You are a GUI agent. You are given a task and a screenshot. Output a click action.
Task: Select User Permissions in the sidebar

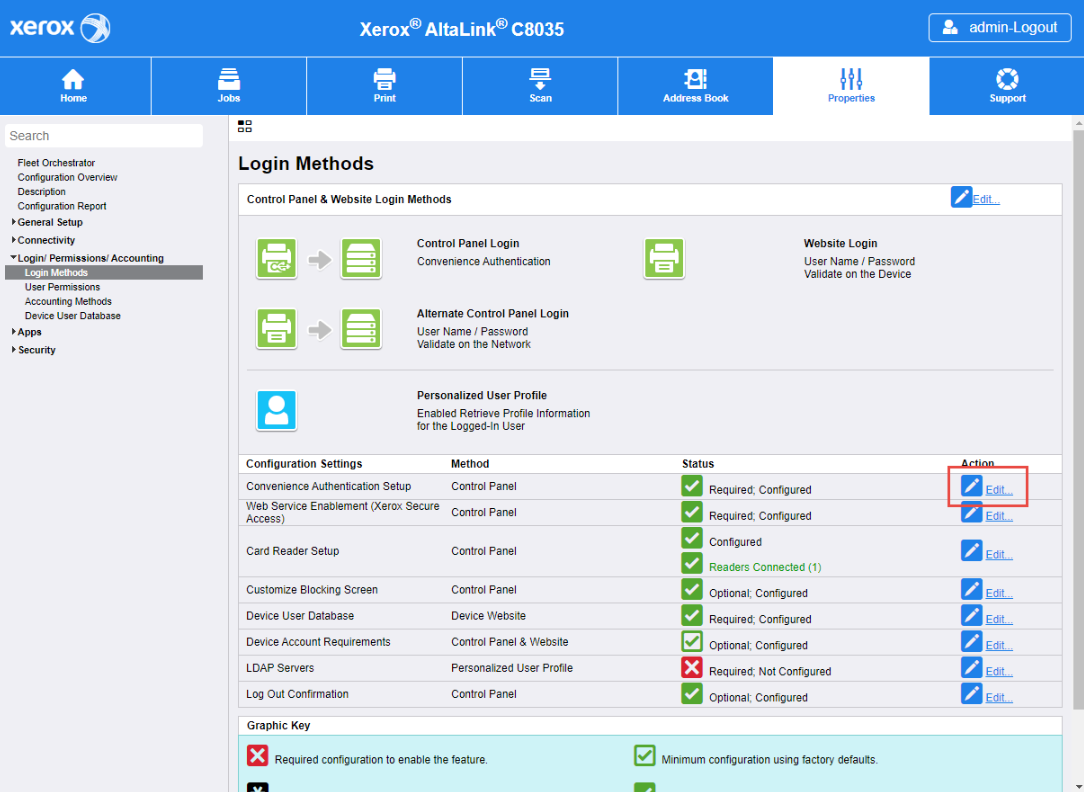pyautogui.click(x=62, y=287)
